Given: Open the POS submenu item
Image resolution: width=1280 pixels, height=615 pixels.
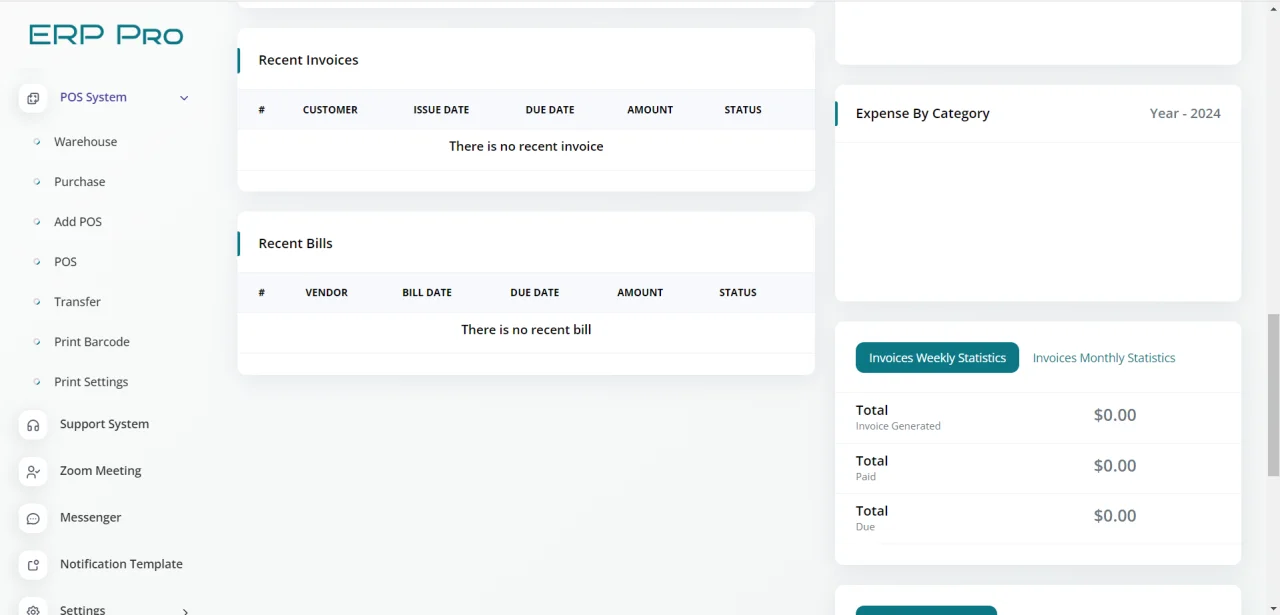Looking at the screenshot, I should [65, 262].
